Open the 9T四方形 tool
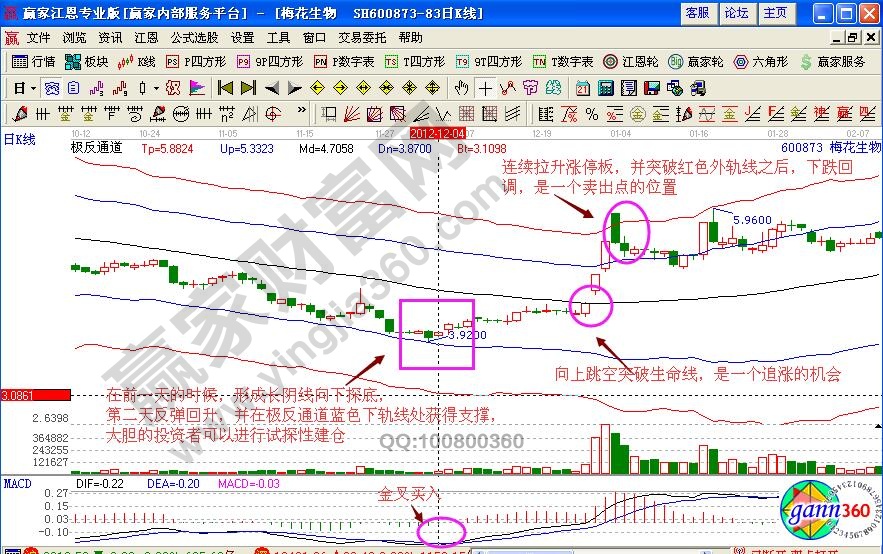Viewport: 883px width, 554px height. tap(489, 62)
